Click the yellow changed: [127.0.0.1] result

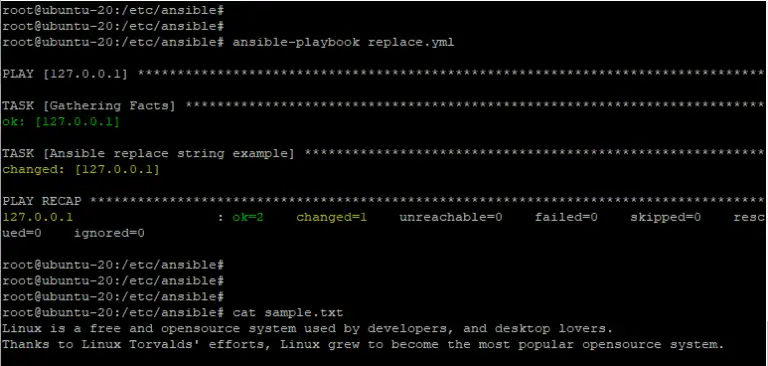pos(81,170)
